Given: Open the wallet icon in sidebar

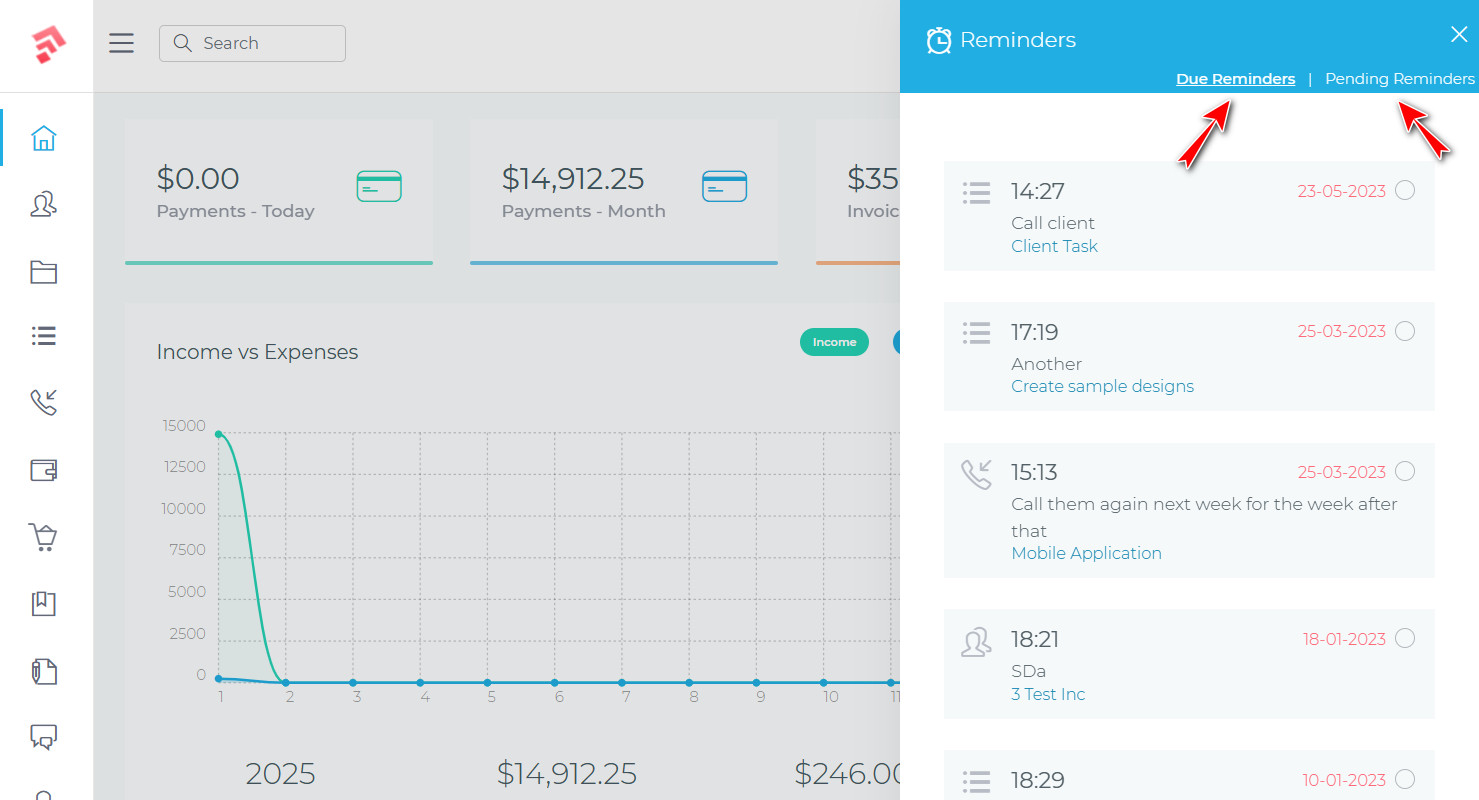Looking at the screenshot, I should [x=43, y=470].
